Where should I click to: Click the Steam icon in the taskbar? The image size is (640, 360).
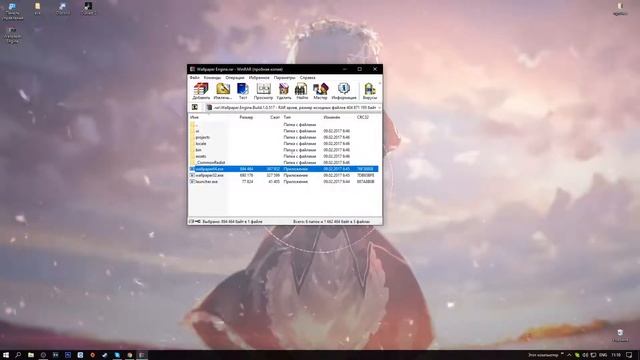(x=104, y=355)
